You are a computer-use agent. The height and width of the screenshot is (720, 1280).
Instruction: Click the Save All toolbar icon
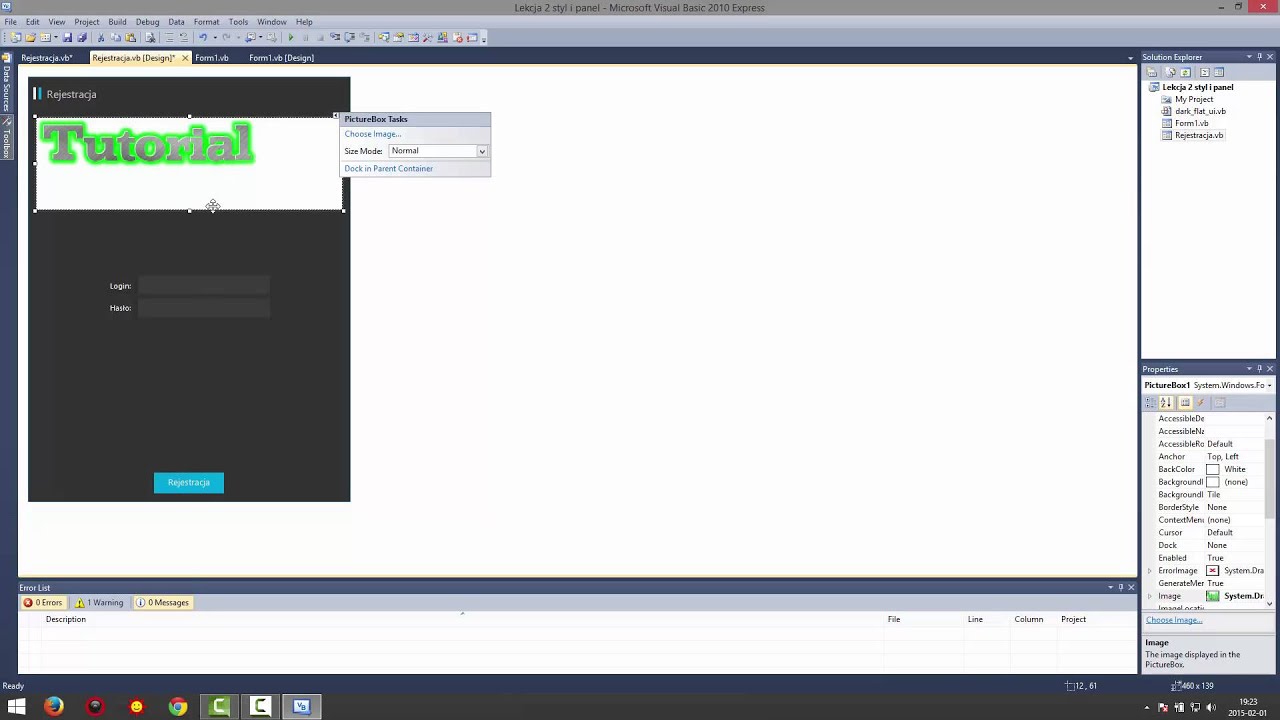point(82,38)
